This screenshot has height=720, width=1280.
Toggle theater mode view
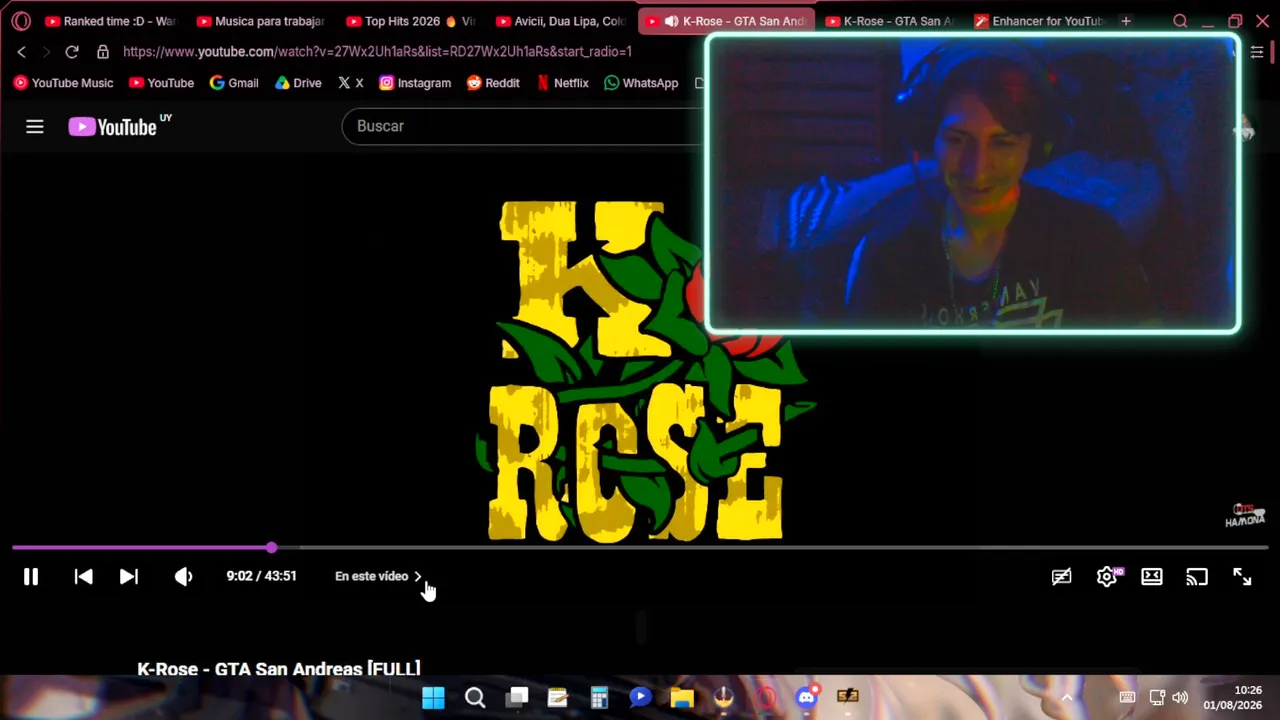[1152, 577]
